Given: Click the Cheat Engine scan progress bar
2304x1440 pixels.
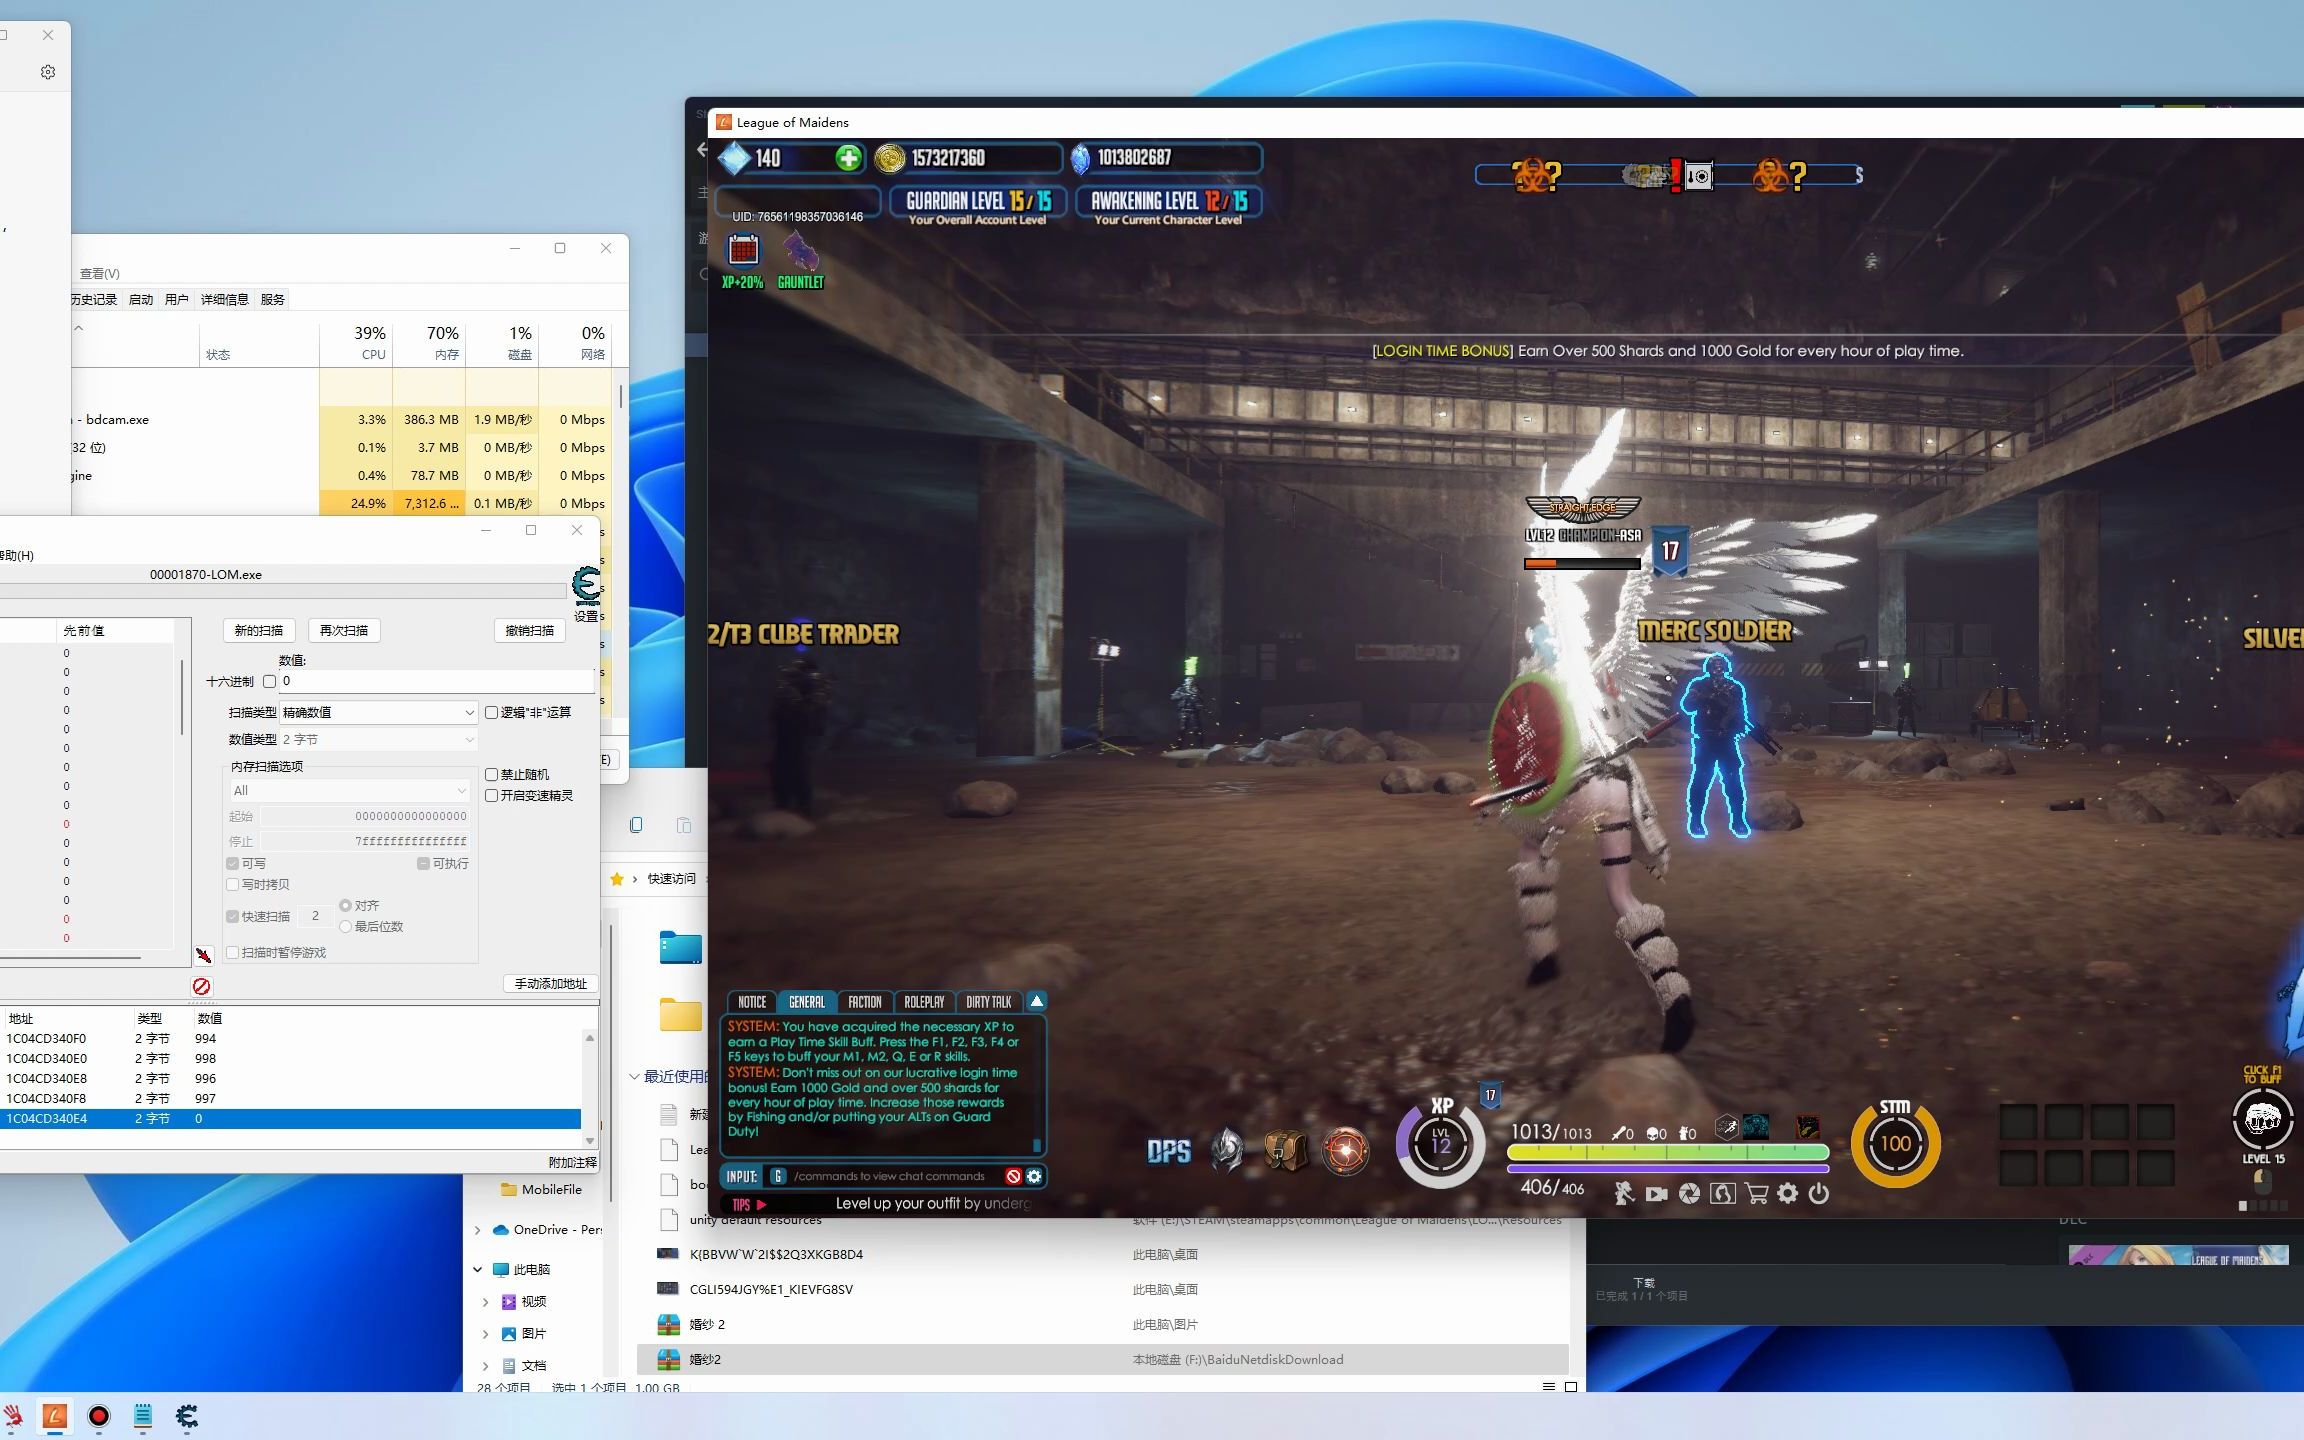Looking at the screenshot, I should coord(284,592).
